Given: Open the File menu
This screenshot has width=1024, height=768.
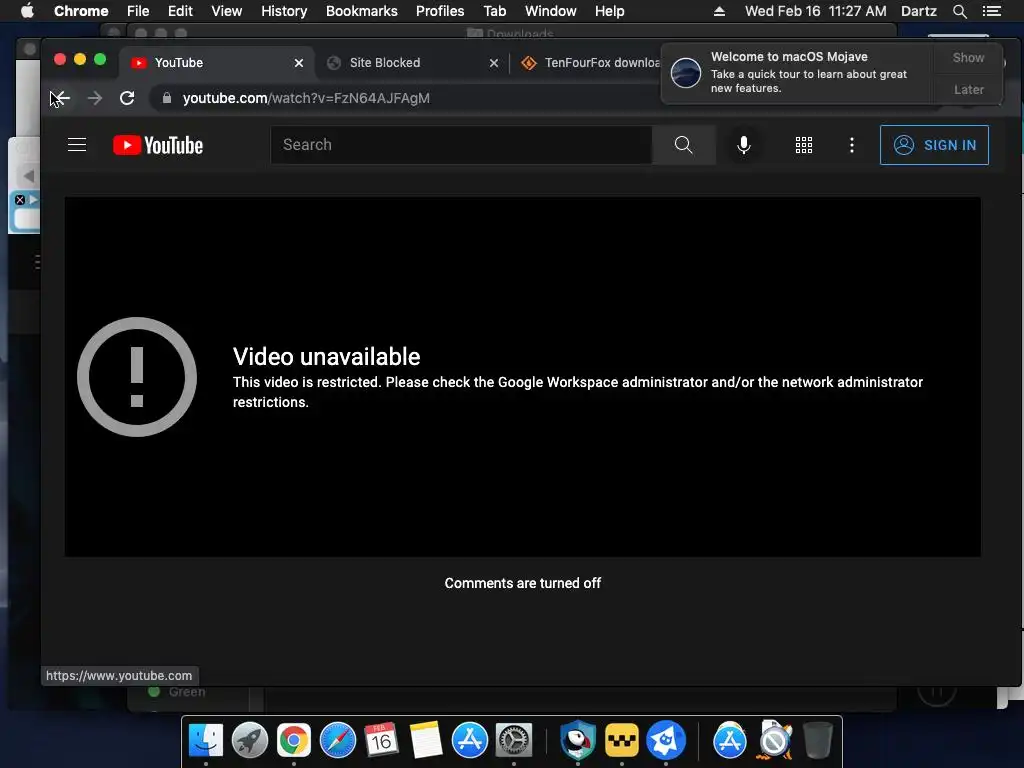Looking at the screenshot, I should pos(138,11).
